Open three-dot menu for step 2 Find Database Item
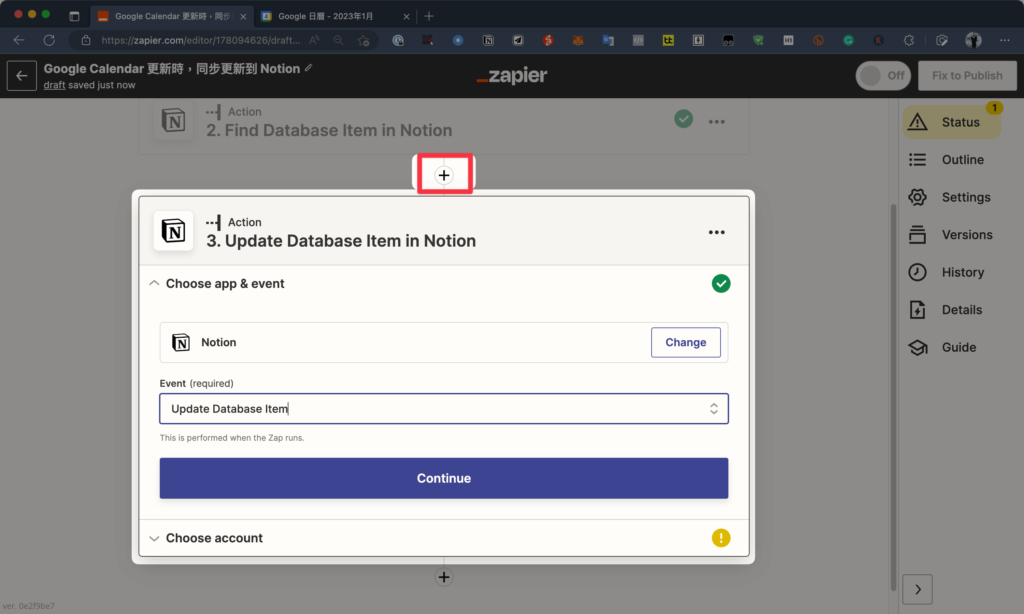The width and height of the screenshot is (1024, 614). point(716,122)
